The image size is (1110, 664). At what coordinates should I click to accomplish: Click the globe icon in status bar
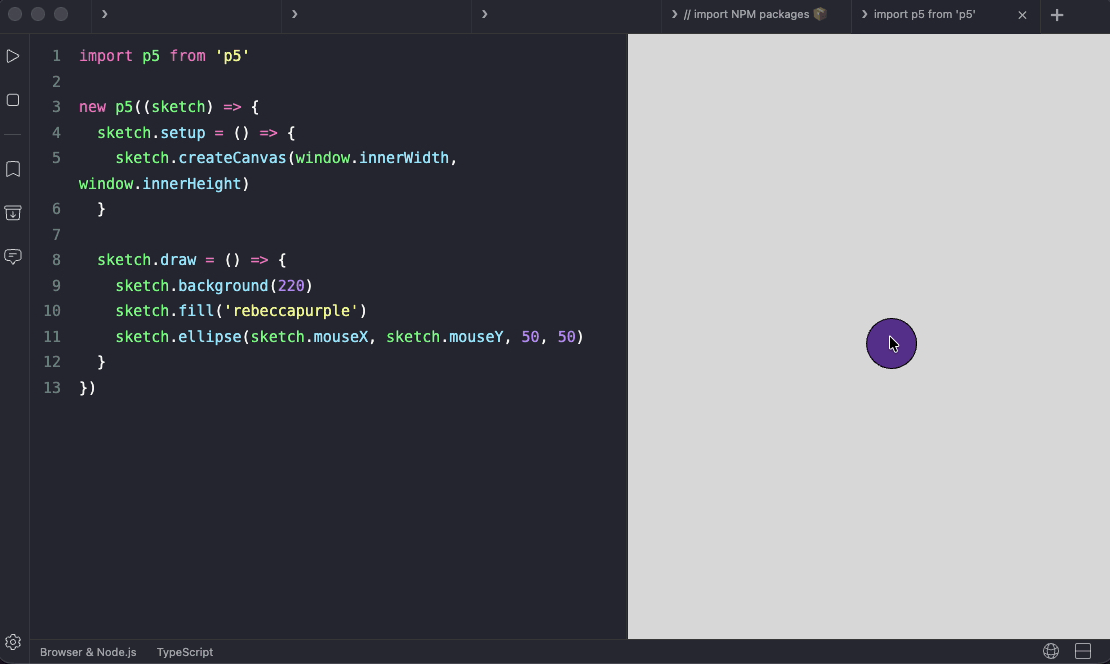click(1051, 651)
